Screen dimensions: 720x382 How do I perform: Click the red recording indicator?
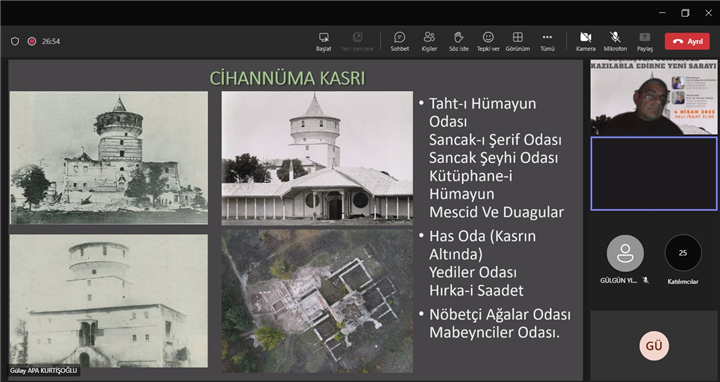(x=32, y=41)
